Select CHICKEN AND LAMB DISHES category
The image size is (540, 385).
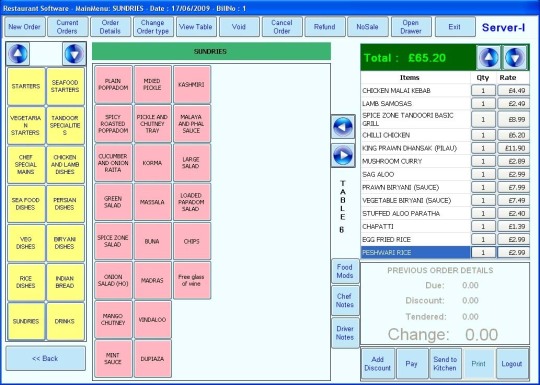pyautogui.click(x=65, y=165)
